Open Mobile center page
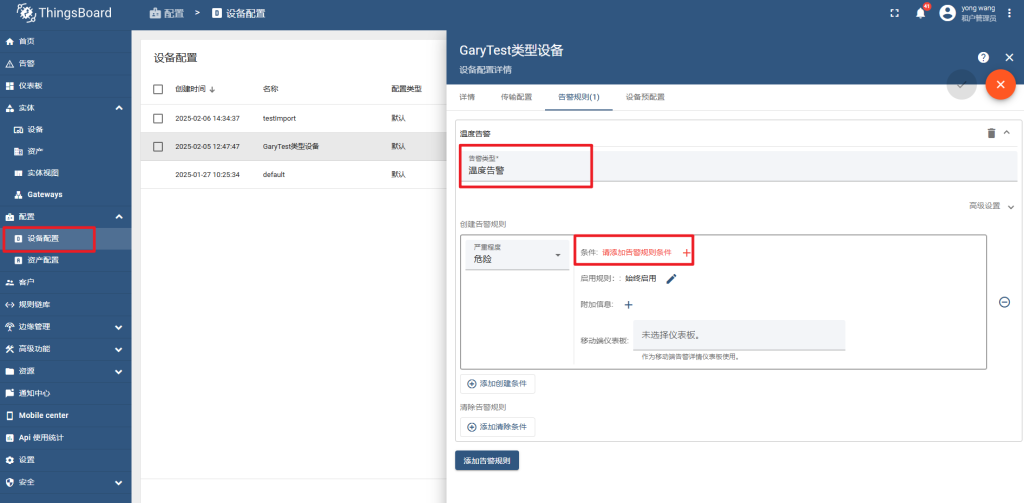The height and width of the screenshot is (503, 1024). 65,415
